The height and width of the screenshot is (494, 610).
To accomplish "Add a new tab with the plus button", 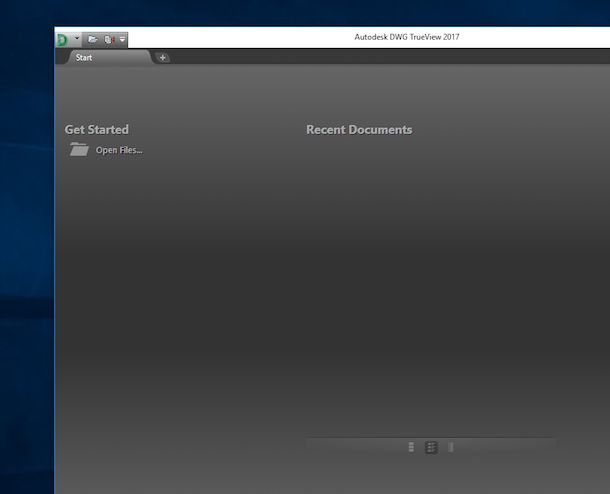I will coord(163,58).
